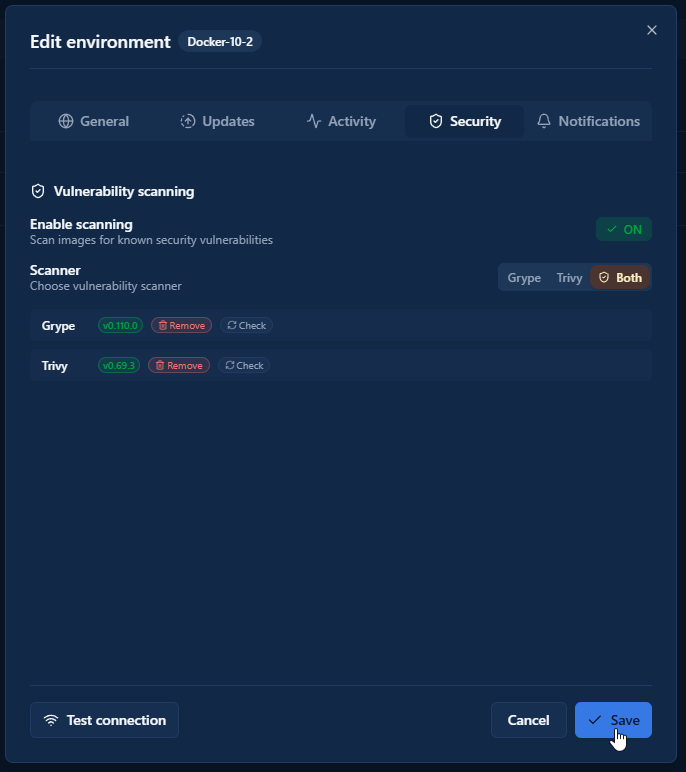This screenshot has height=772, width=686.
Task: Click the Test connection button
Action: [104, 720]
